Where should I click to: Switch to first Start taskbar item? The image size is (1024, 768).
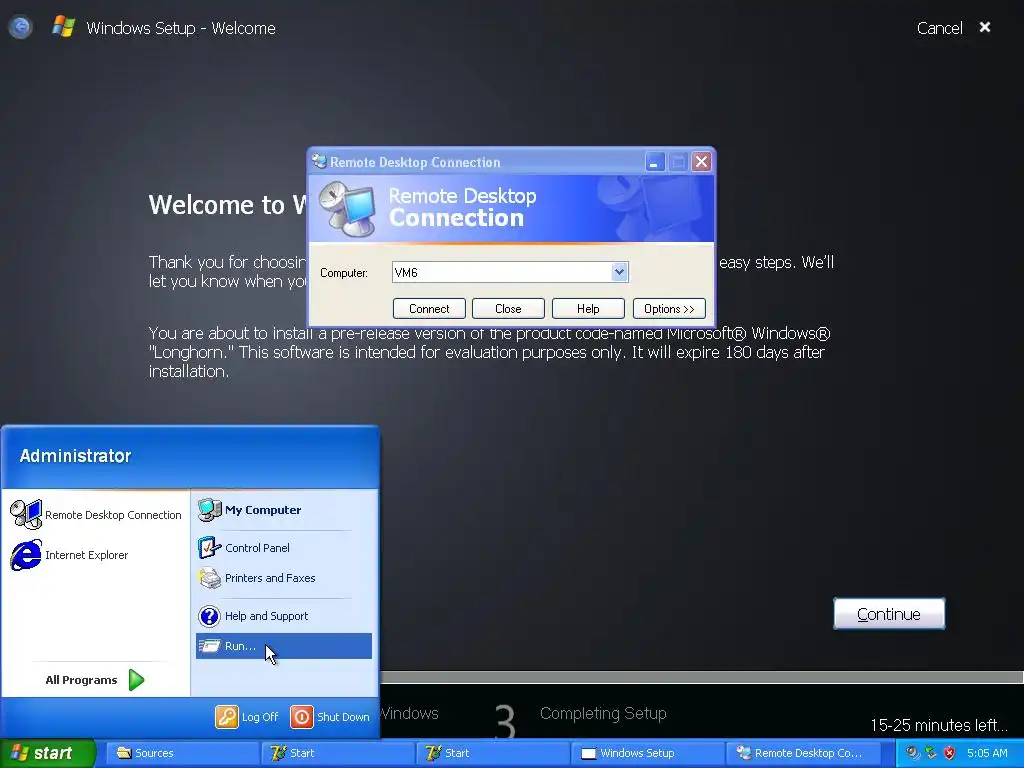(x=337, y=753)
